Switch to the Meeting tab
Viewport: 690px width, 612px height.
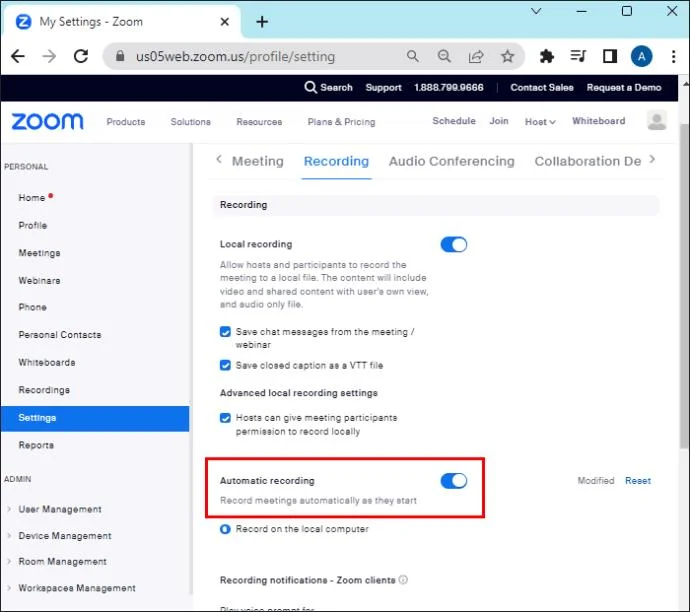[258, 161]
